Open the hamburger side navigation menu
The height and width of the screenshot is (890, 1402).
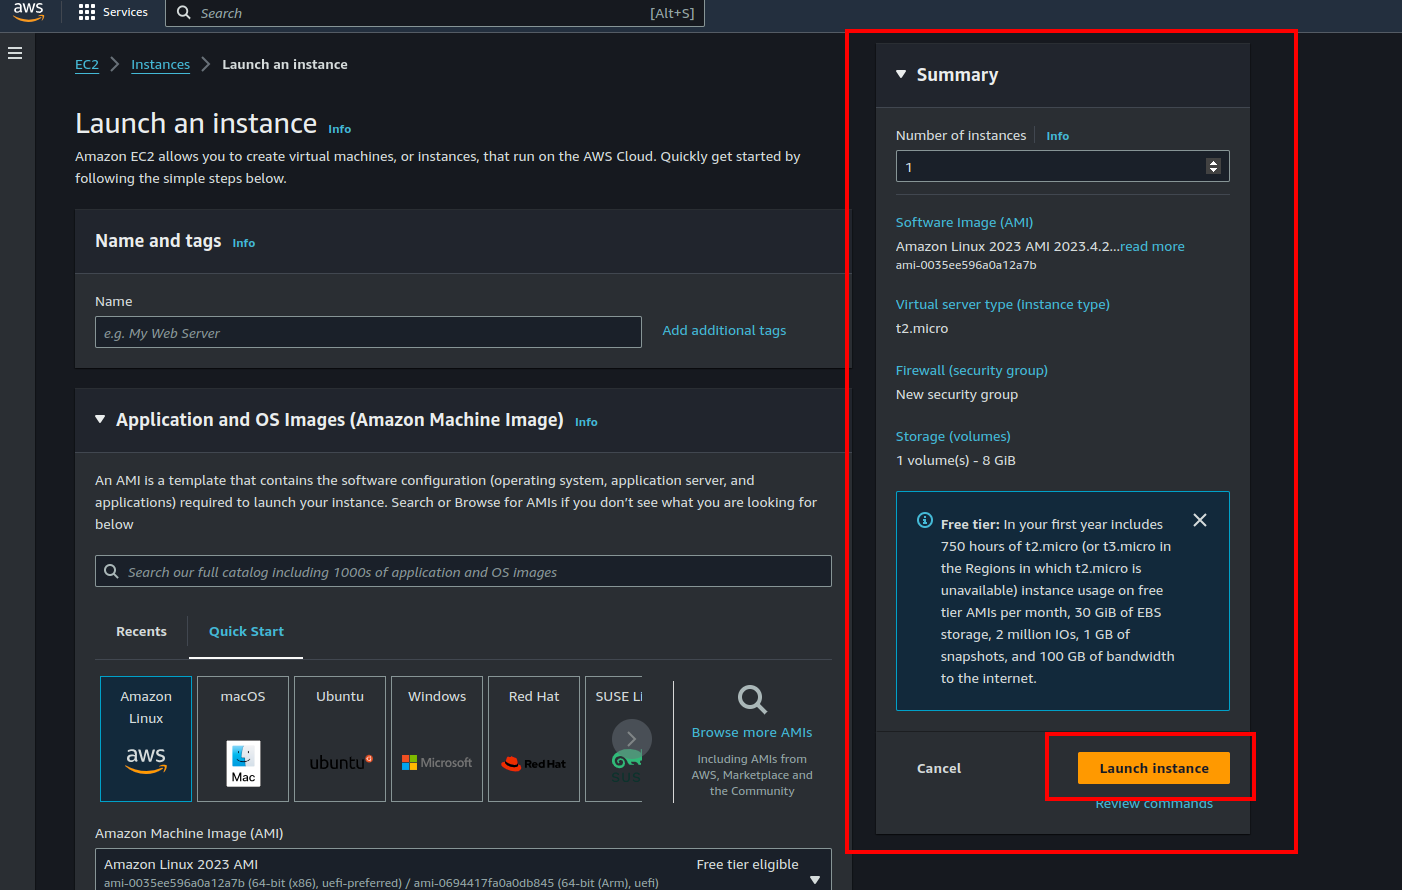point(15,53)
